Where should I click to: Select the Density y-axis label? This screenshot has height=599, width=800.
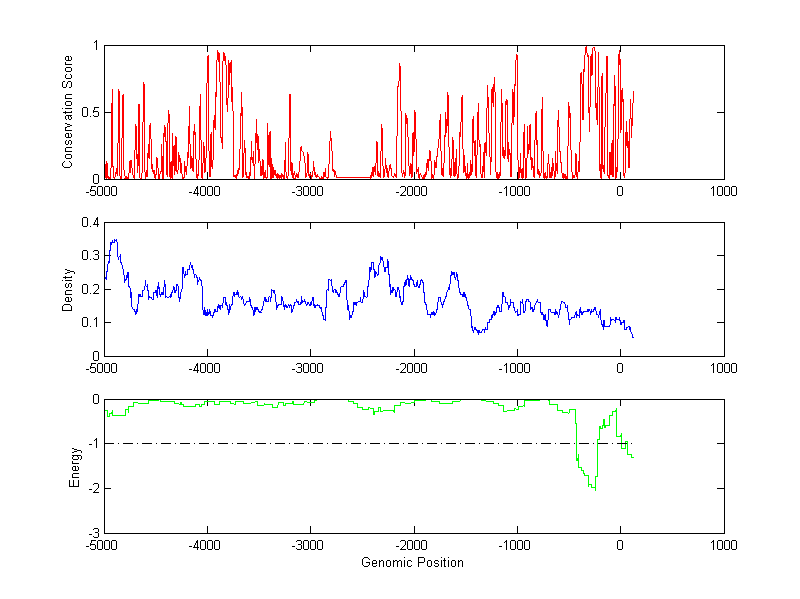coord(67,289)
